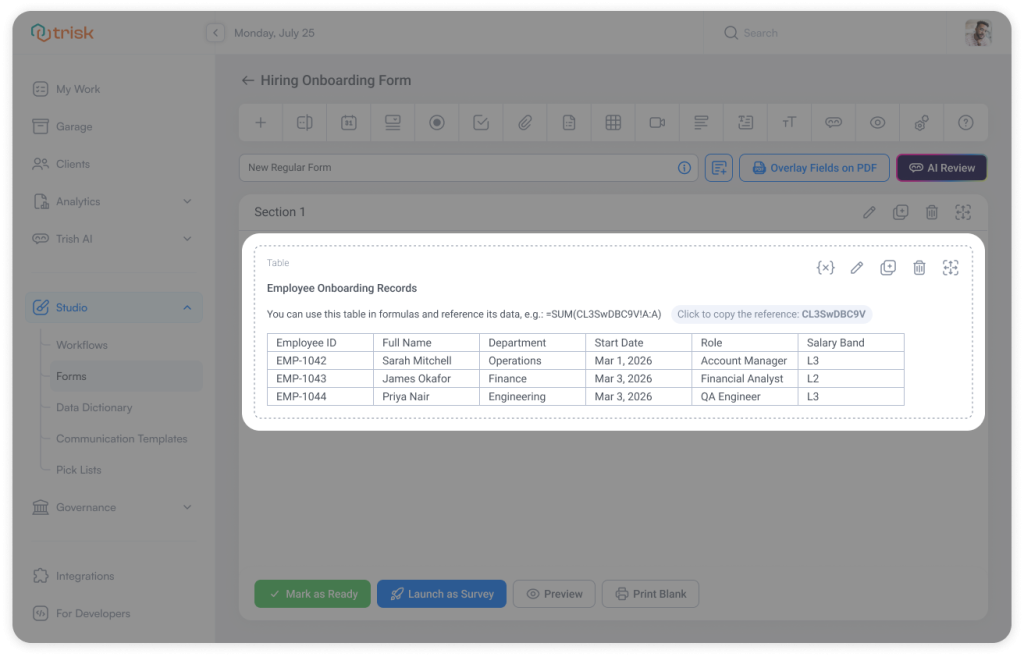Toggle the eye preview icon in the toolbar
Viewport: 1024px width, 657px height.
point(876,122)
